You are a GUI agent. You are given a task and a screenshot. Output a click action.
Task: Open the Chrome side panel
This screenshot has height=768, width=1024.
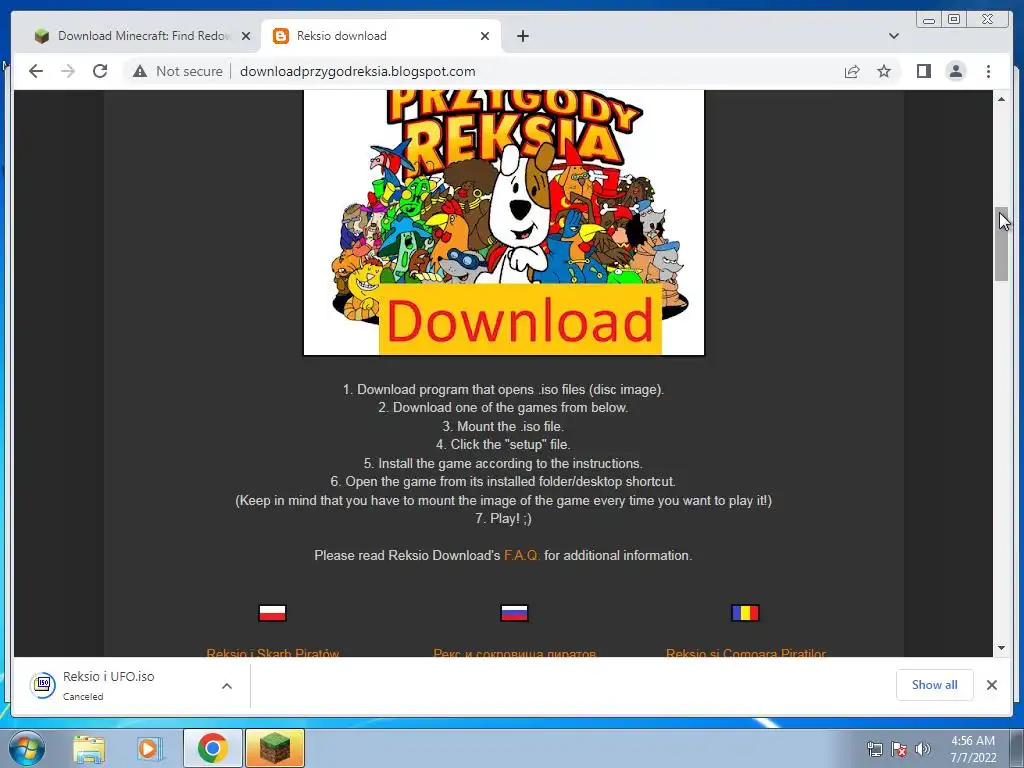point(923,71)
